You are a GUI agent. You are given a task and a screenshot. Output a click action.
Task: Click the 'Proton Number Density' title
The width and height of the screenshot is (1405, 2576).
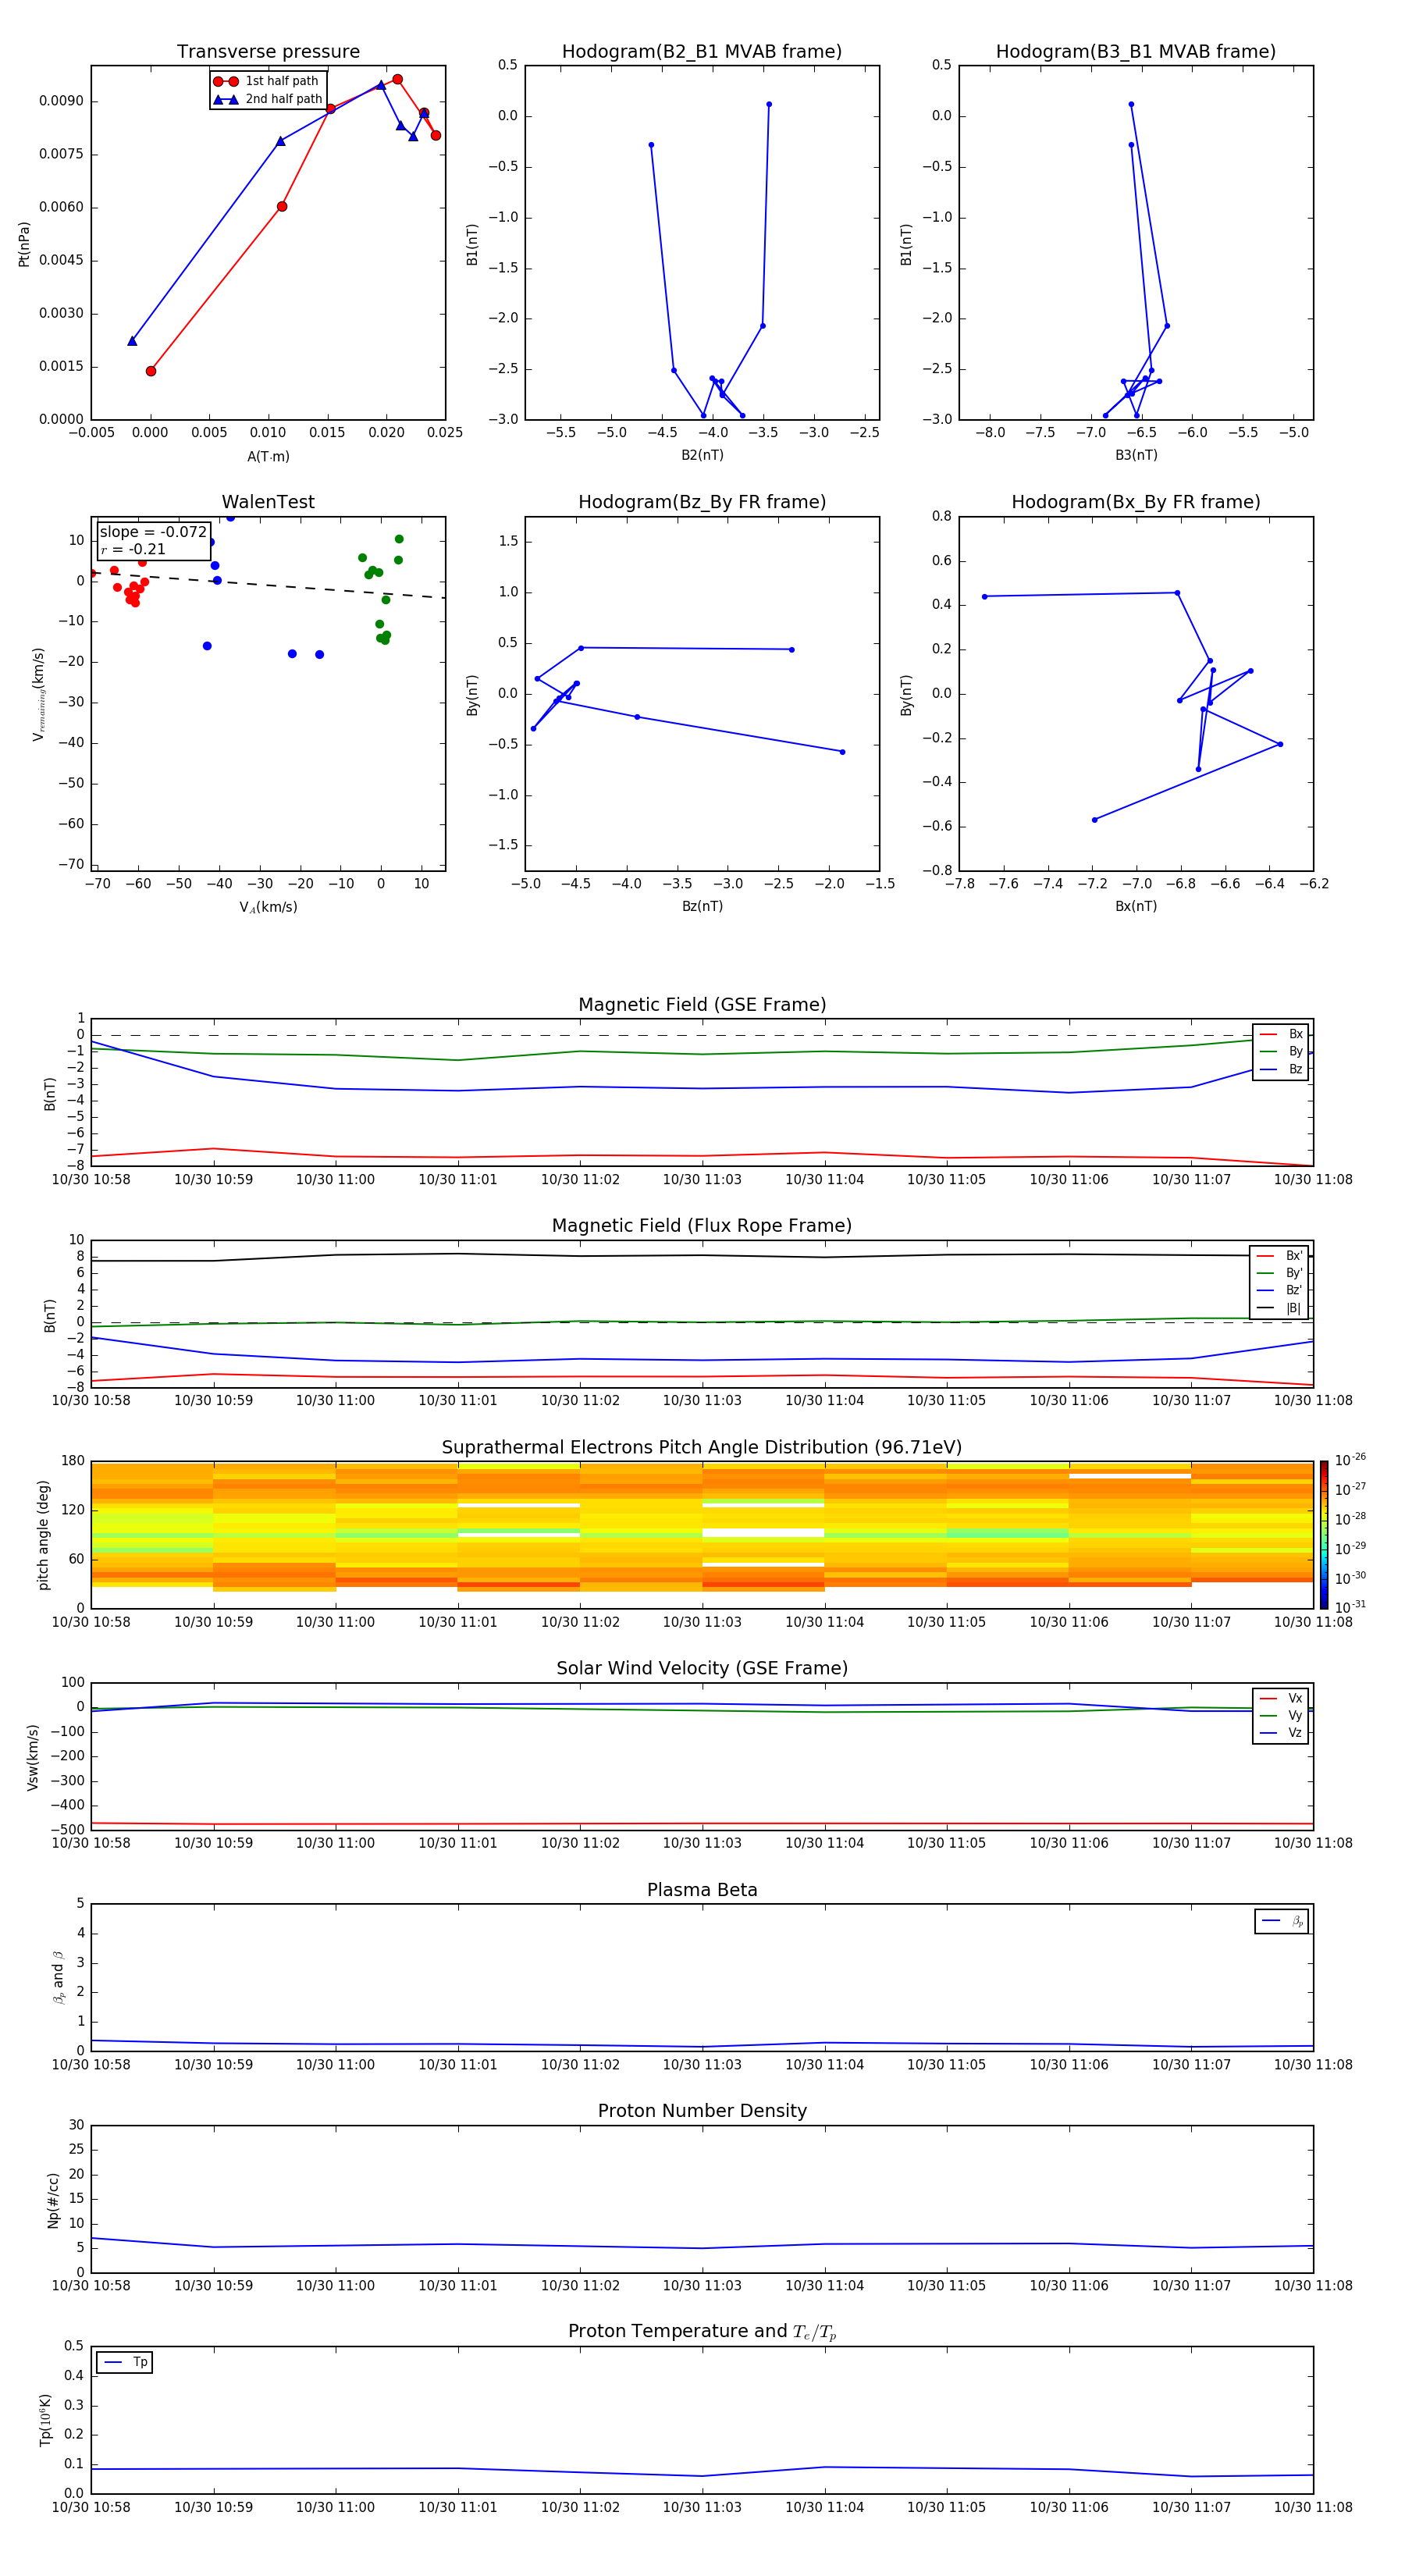click(x=702, y=2111)
